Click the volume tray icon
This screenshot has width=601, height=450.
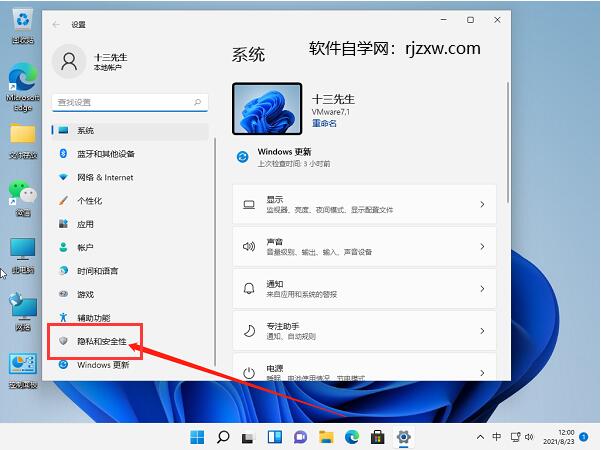pyautogui.click(x=529, y=437)
